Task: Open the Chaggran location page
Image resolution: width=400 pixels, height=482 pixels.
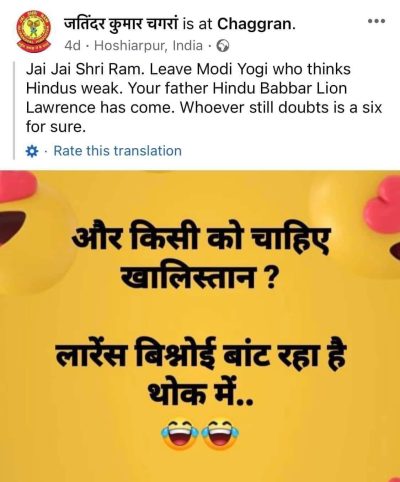Action: coord(256,23)
